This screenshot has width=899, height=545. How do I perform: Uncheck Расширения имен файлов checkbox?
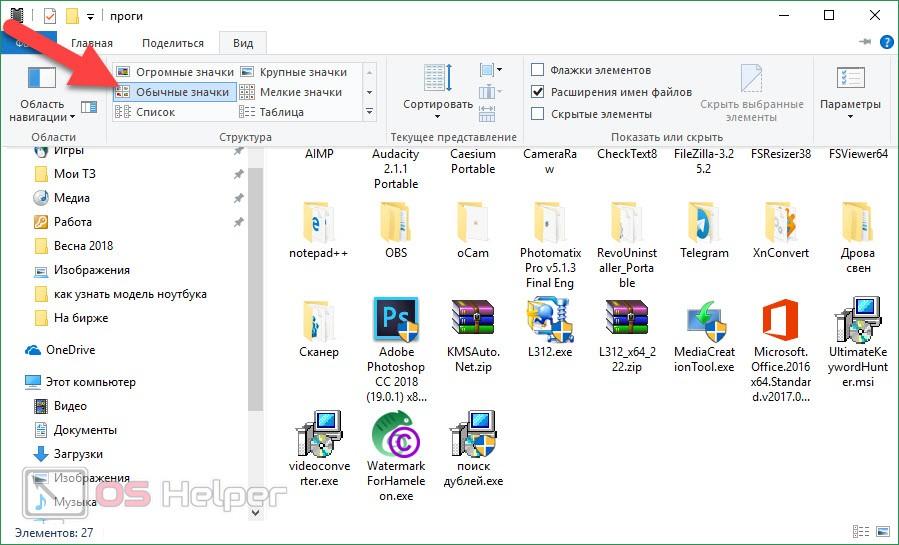pyautogui.click(x=538, y=92)
